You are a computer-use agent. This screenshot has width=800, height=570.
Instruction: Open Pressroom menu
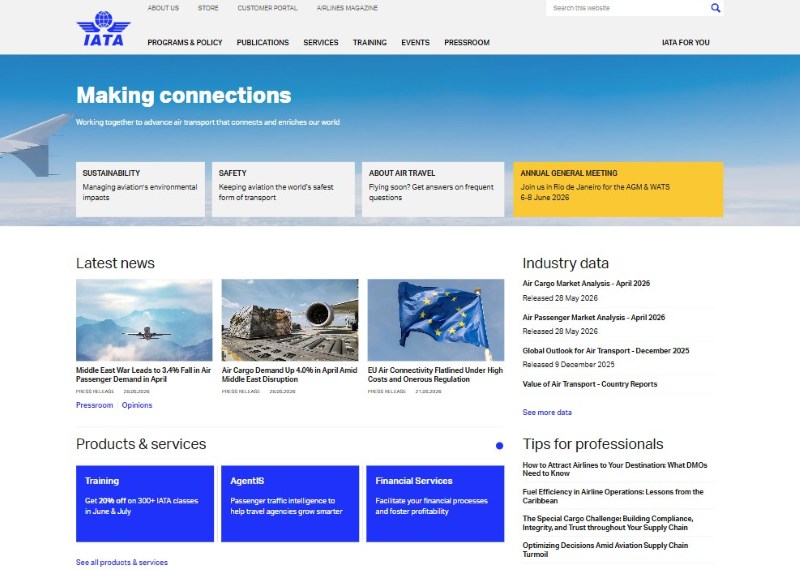467,42
